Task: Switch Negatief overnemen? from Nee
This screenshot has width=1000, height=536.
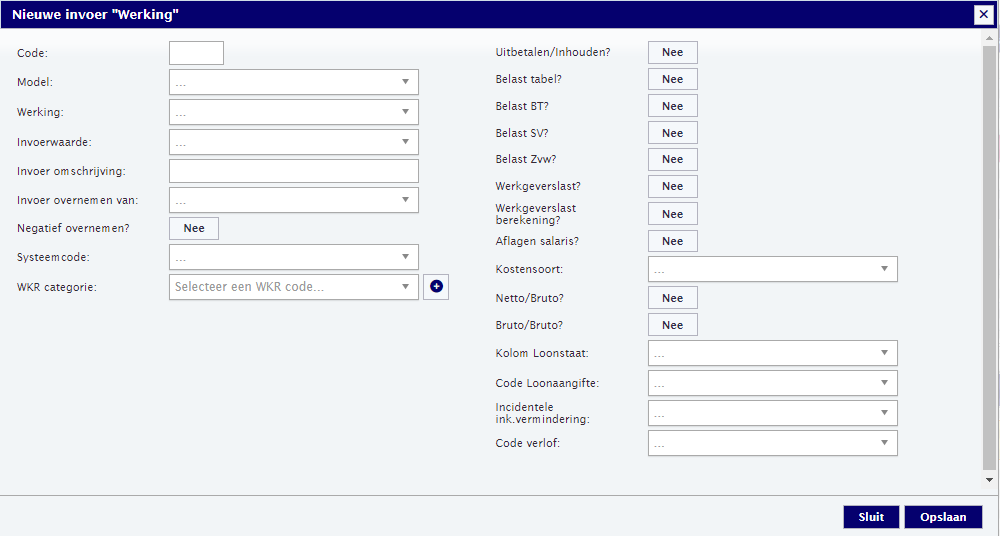Action: tap(194, 228)
